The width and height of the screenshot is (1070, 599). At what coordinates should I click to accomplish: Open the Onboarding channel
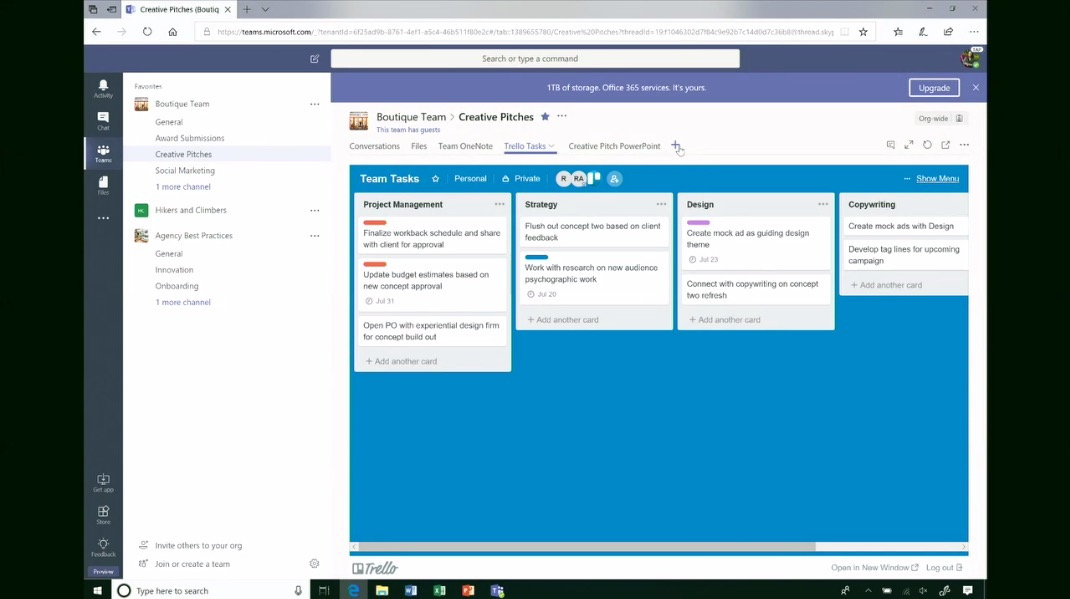pyautogui.click(x=177, y=286)
